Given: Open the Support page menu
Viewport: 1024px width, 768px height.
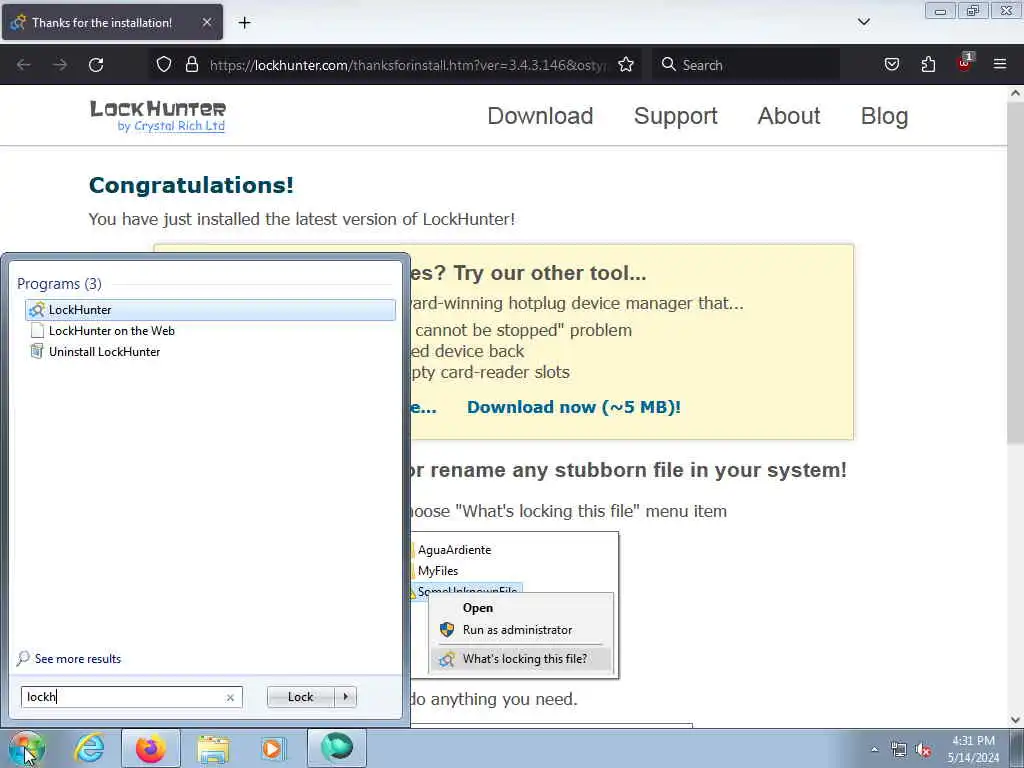Looking at the screenshot, I should pos(675,116).
